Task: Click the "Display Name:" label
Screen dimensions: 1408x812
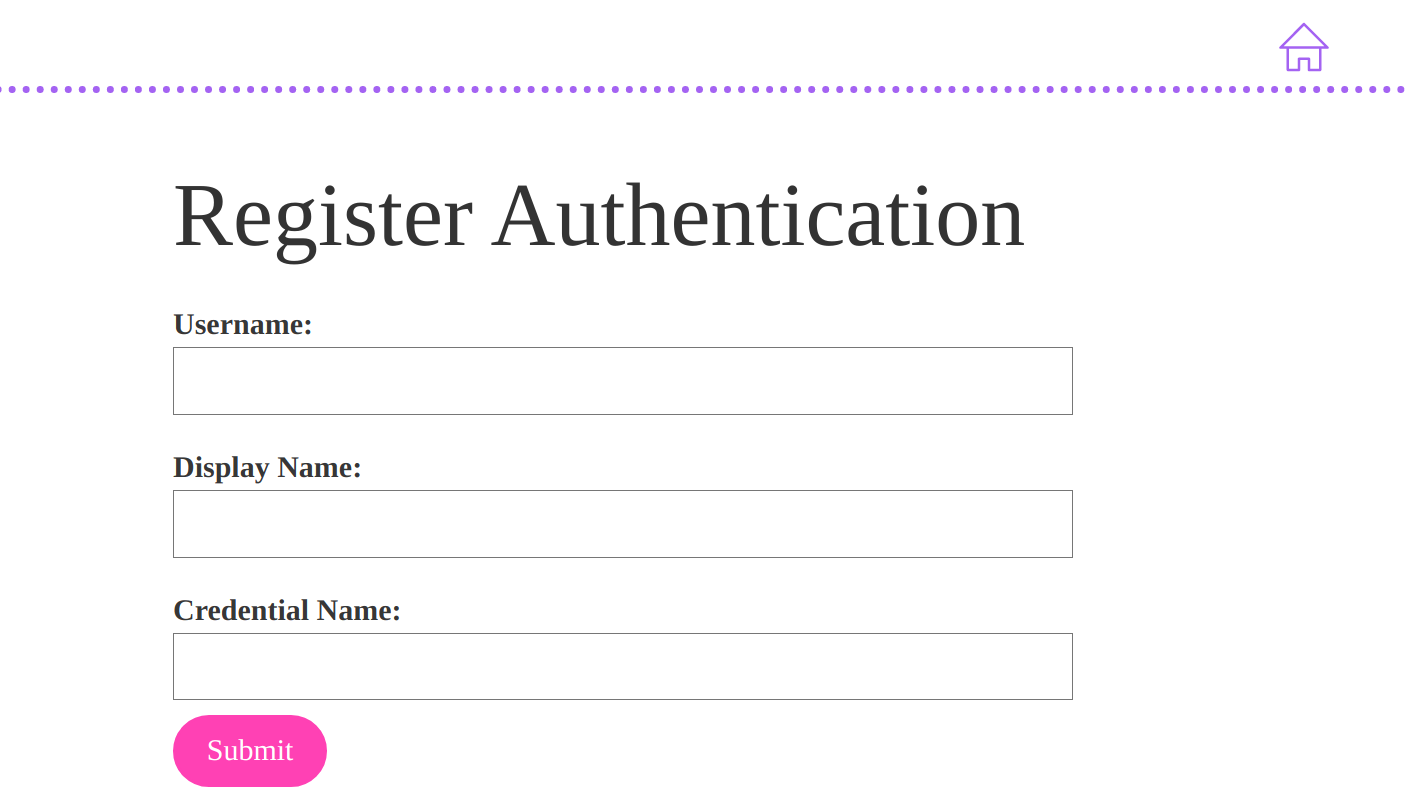Action: pos(267,467)
